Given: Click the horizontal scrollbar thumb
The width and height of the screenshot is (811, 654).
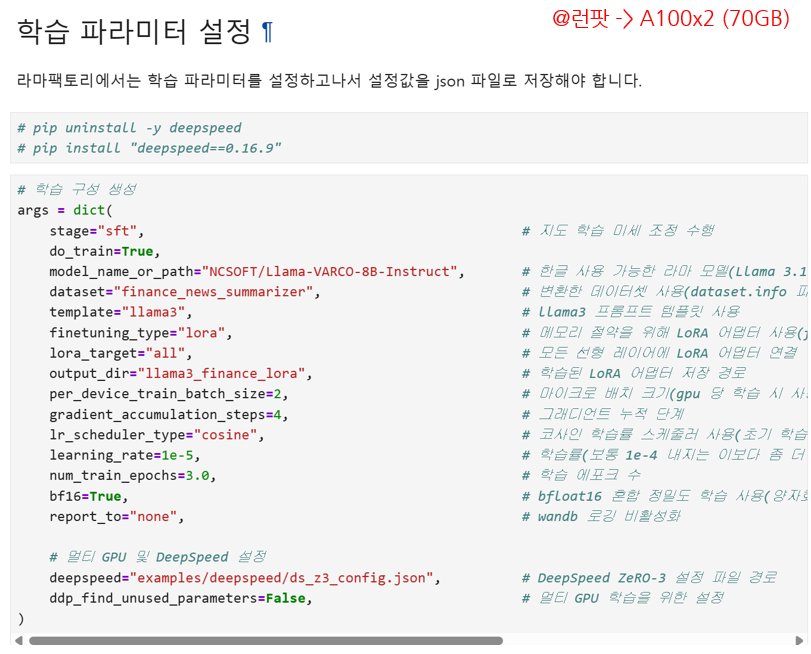Looking at the screenshot, I should point(266,641).
